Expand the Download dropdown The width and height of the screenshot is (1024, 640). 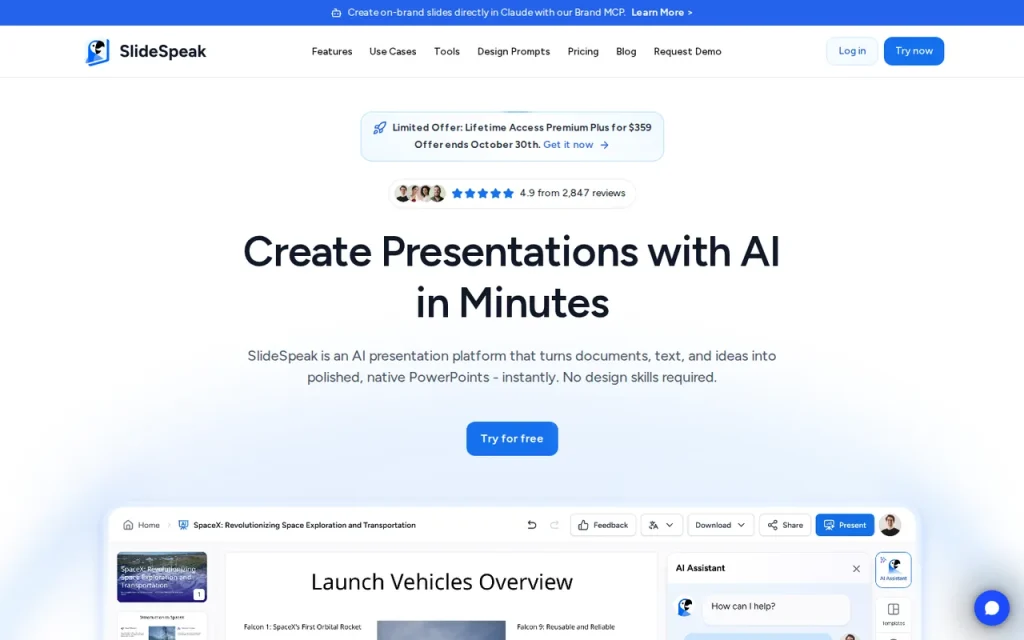pos(720,525)
